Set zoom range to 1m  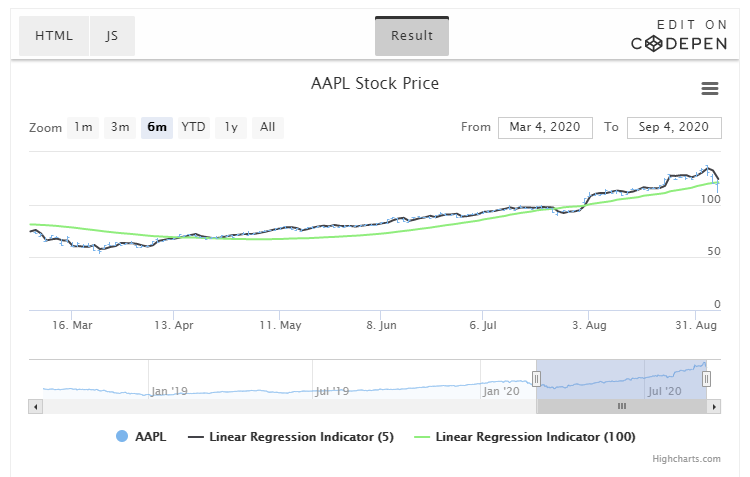point(83,127)
